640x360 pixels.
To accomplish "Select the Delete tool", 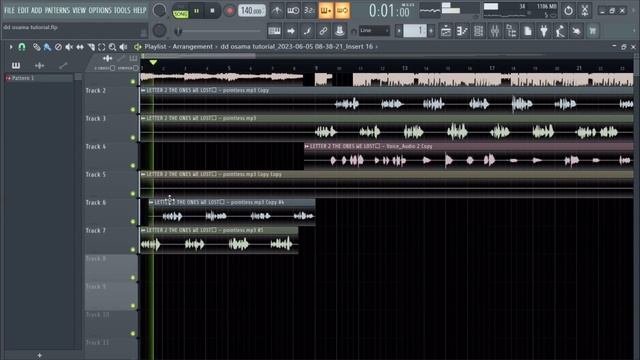I will pos(58,47).
